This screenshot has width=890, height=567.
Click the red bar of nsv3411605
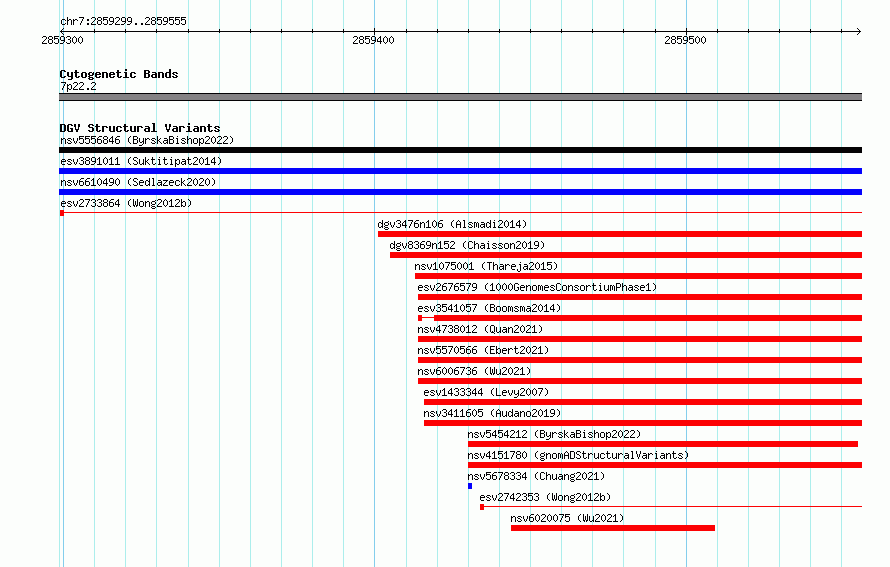click(x=643, y=423)
